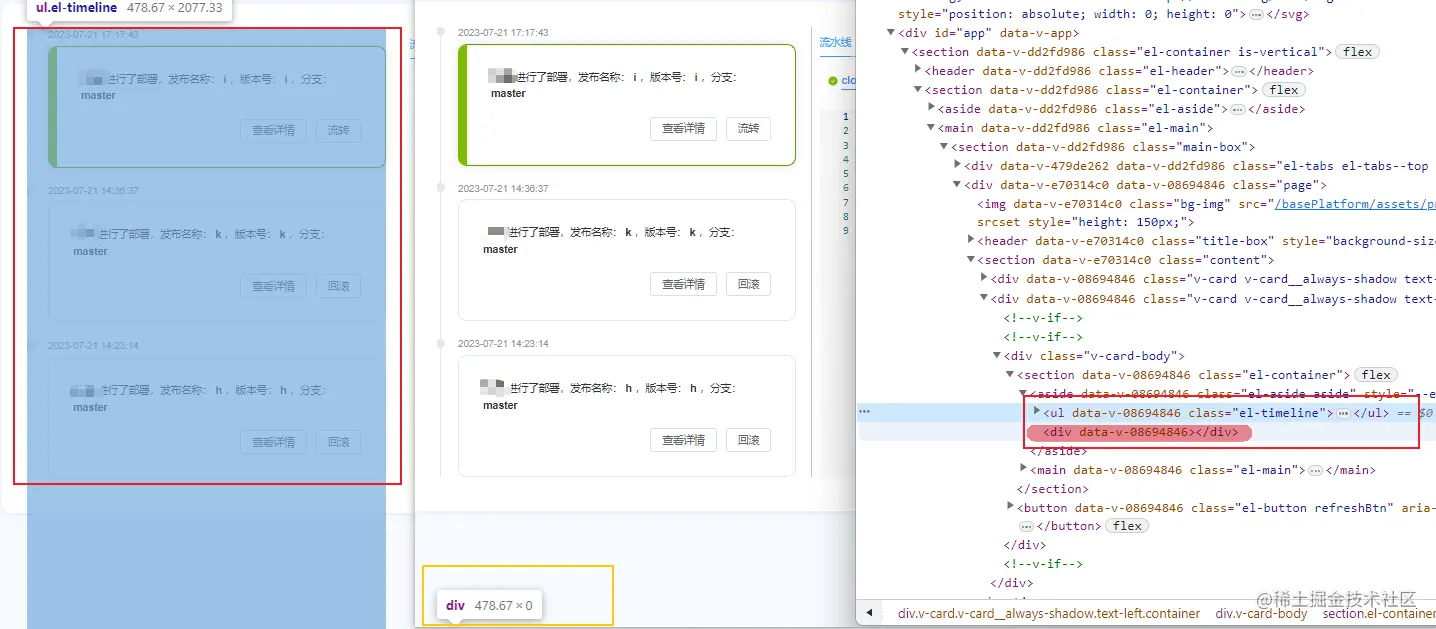
Task: Expand the ul el-timeline node
Action: point(1037,411)
